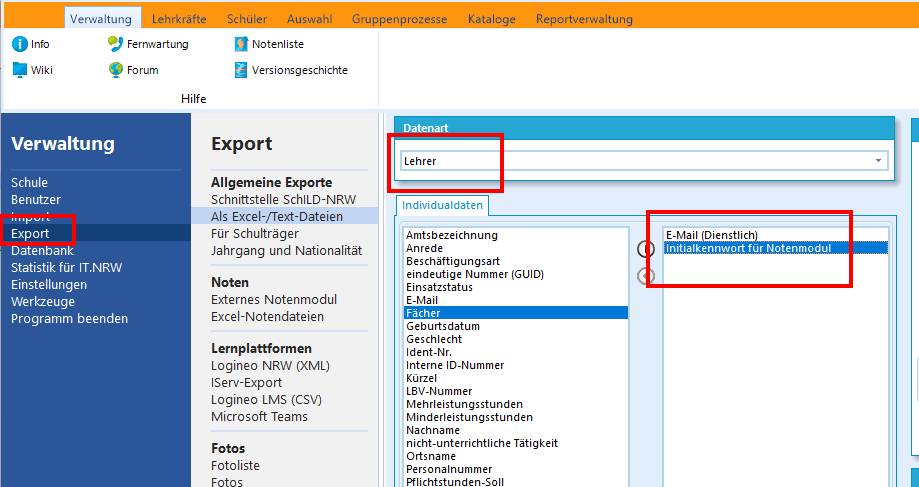Click the add-field right arrow button
This screenshot has width=919, height=487.
645,250
